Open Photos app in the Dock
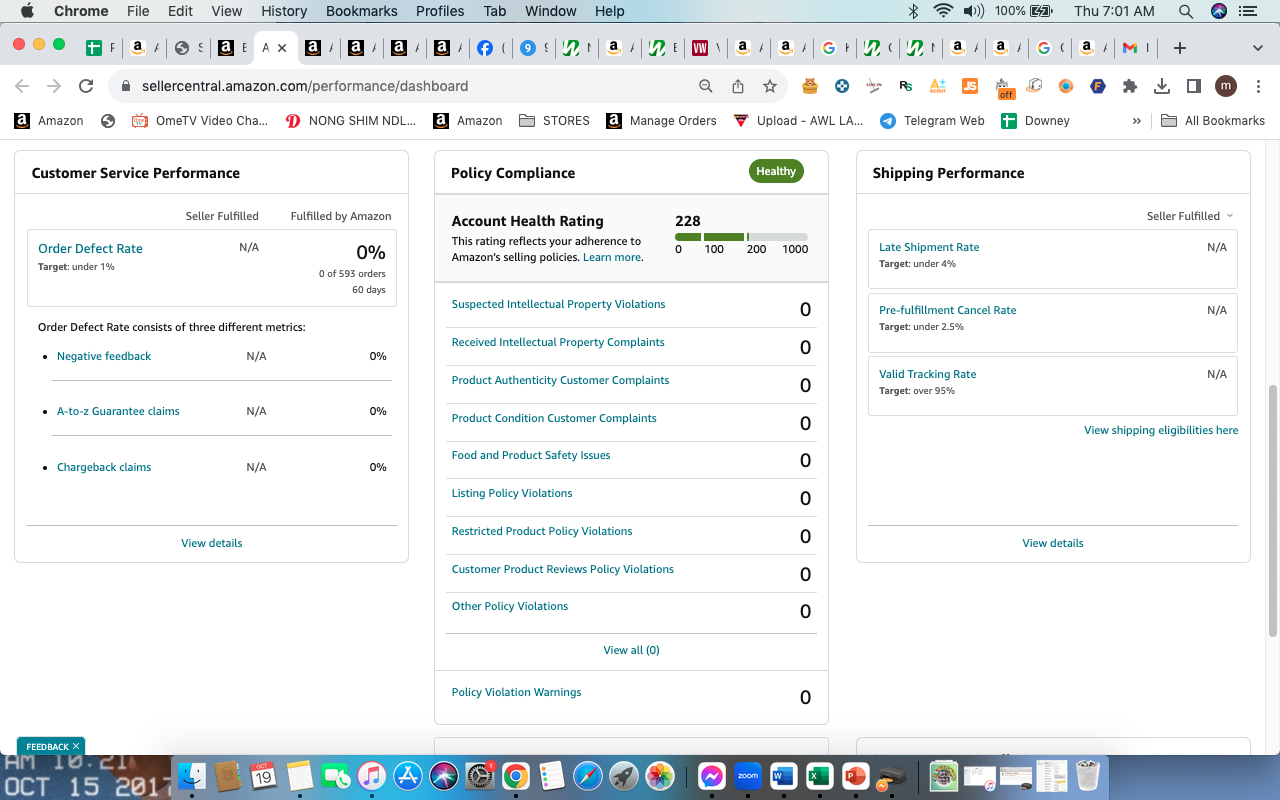The image size is (1280, 800). 660,775
